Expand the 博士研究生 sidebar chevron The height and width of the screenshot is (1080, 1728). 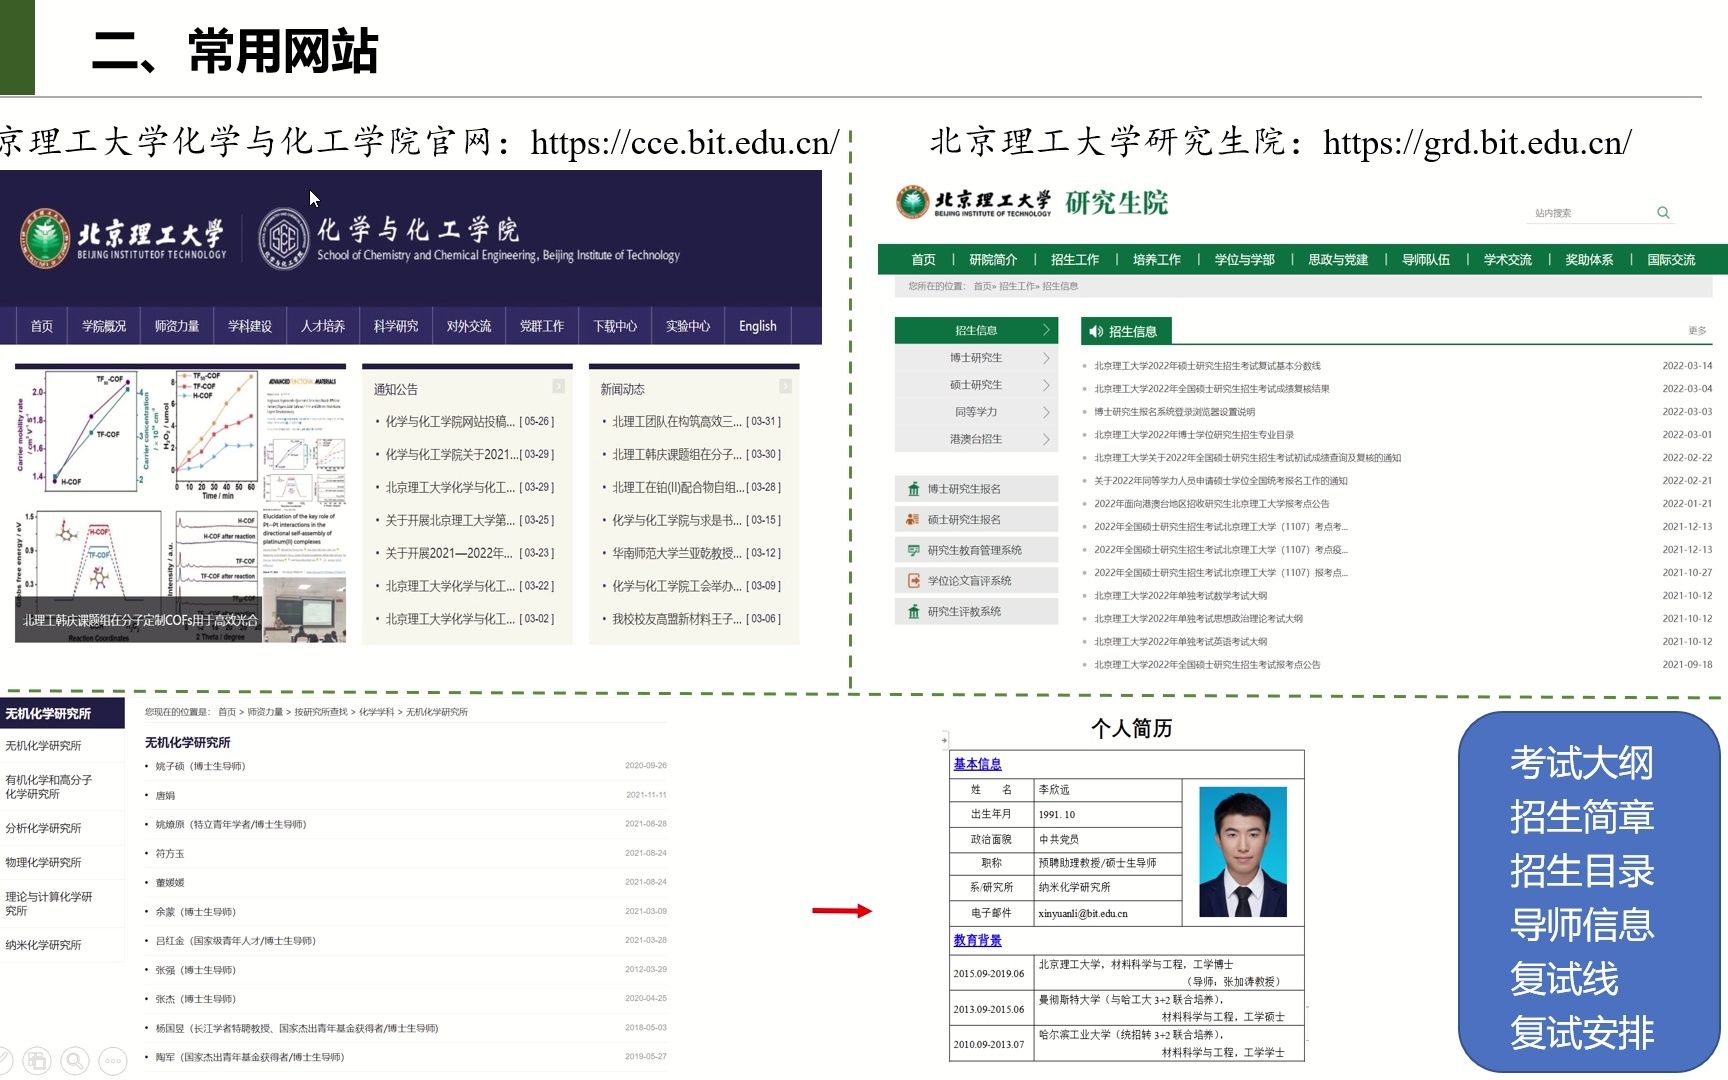1047,358
